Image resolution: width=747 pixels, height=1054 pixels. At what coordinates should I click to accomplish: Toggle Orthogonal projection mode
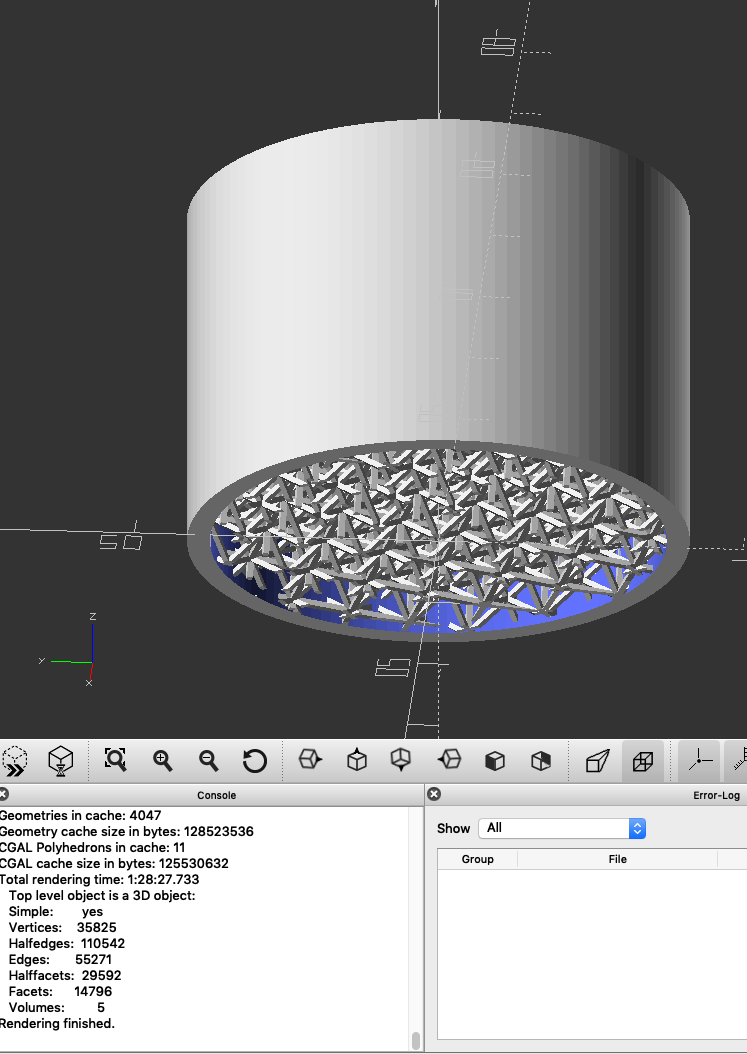(643, 761)
